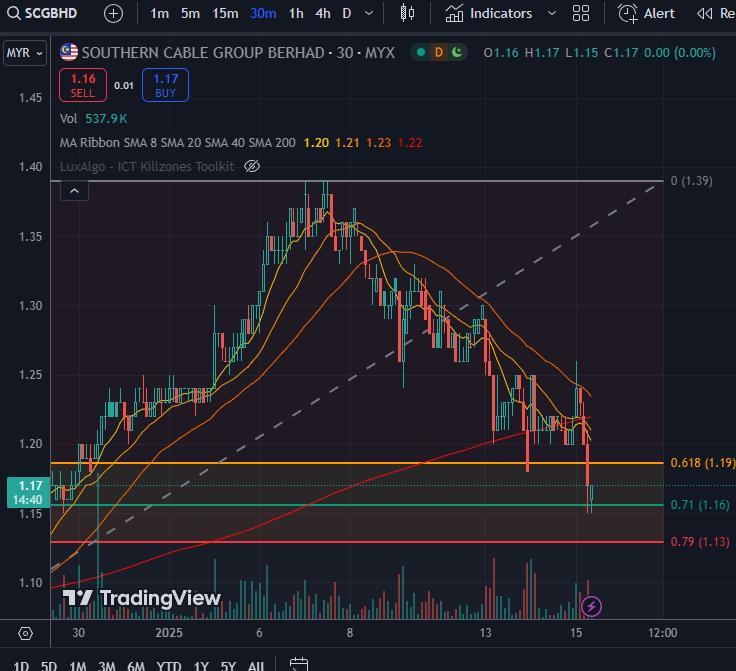The height and width of the screenshot is (671, 736).
Task: Set date range to 5Y
Action: click(x=228, y=666)
